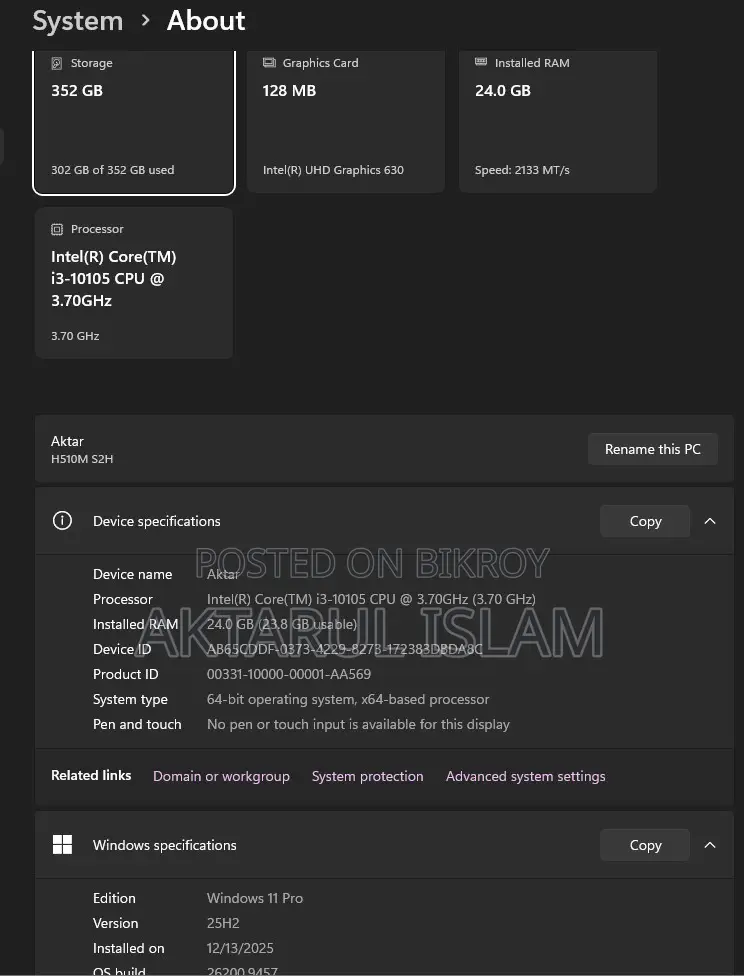
Task: Click the Device specifications info icon
Action: click(62, 520)
